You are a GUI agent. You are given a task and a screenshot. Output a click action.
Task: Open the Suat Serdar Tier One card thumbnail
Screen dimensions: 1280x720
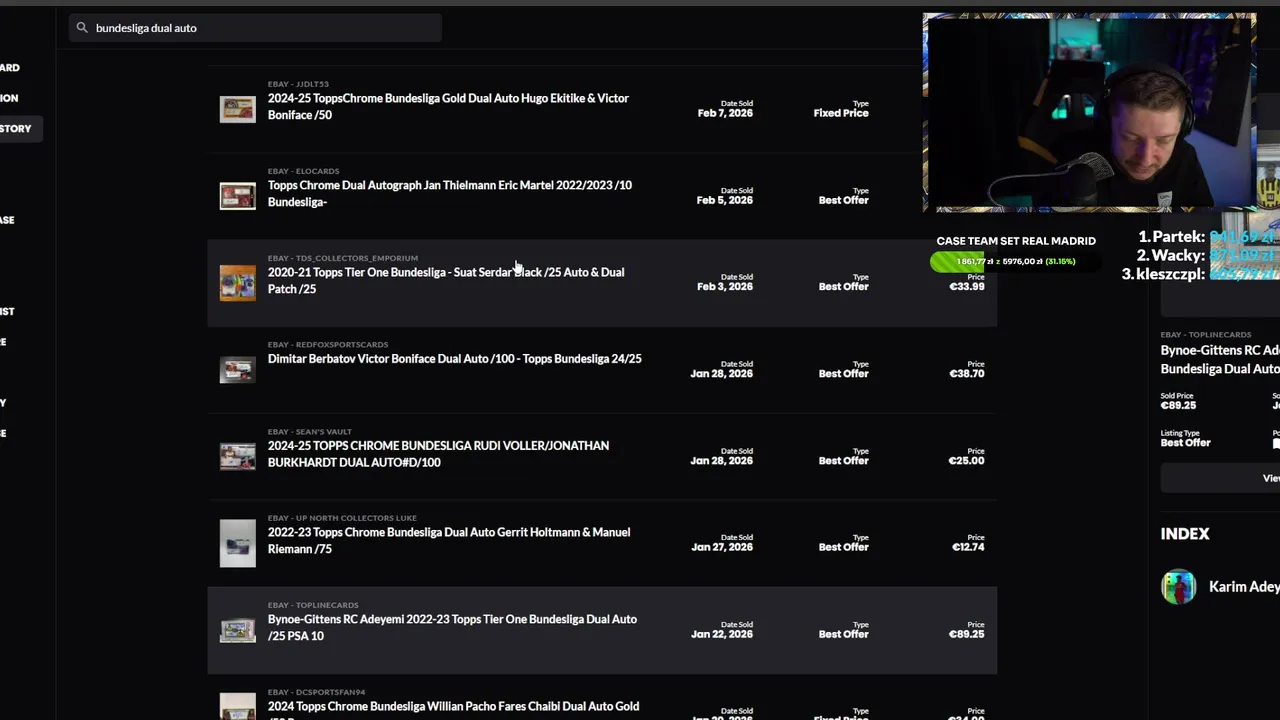238,282
